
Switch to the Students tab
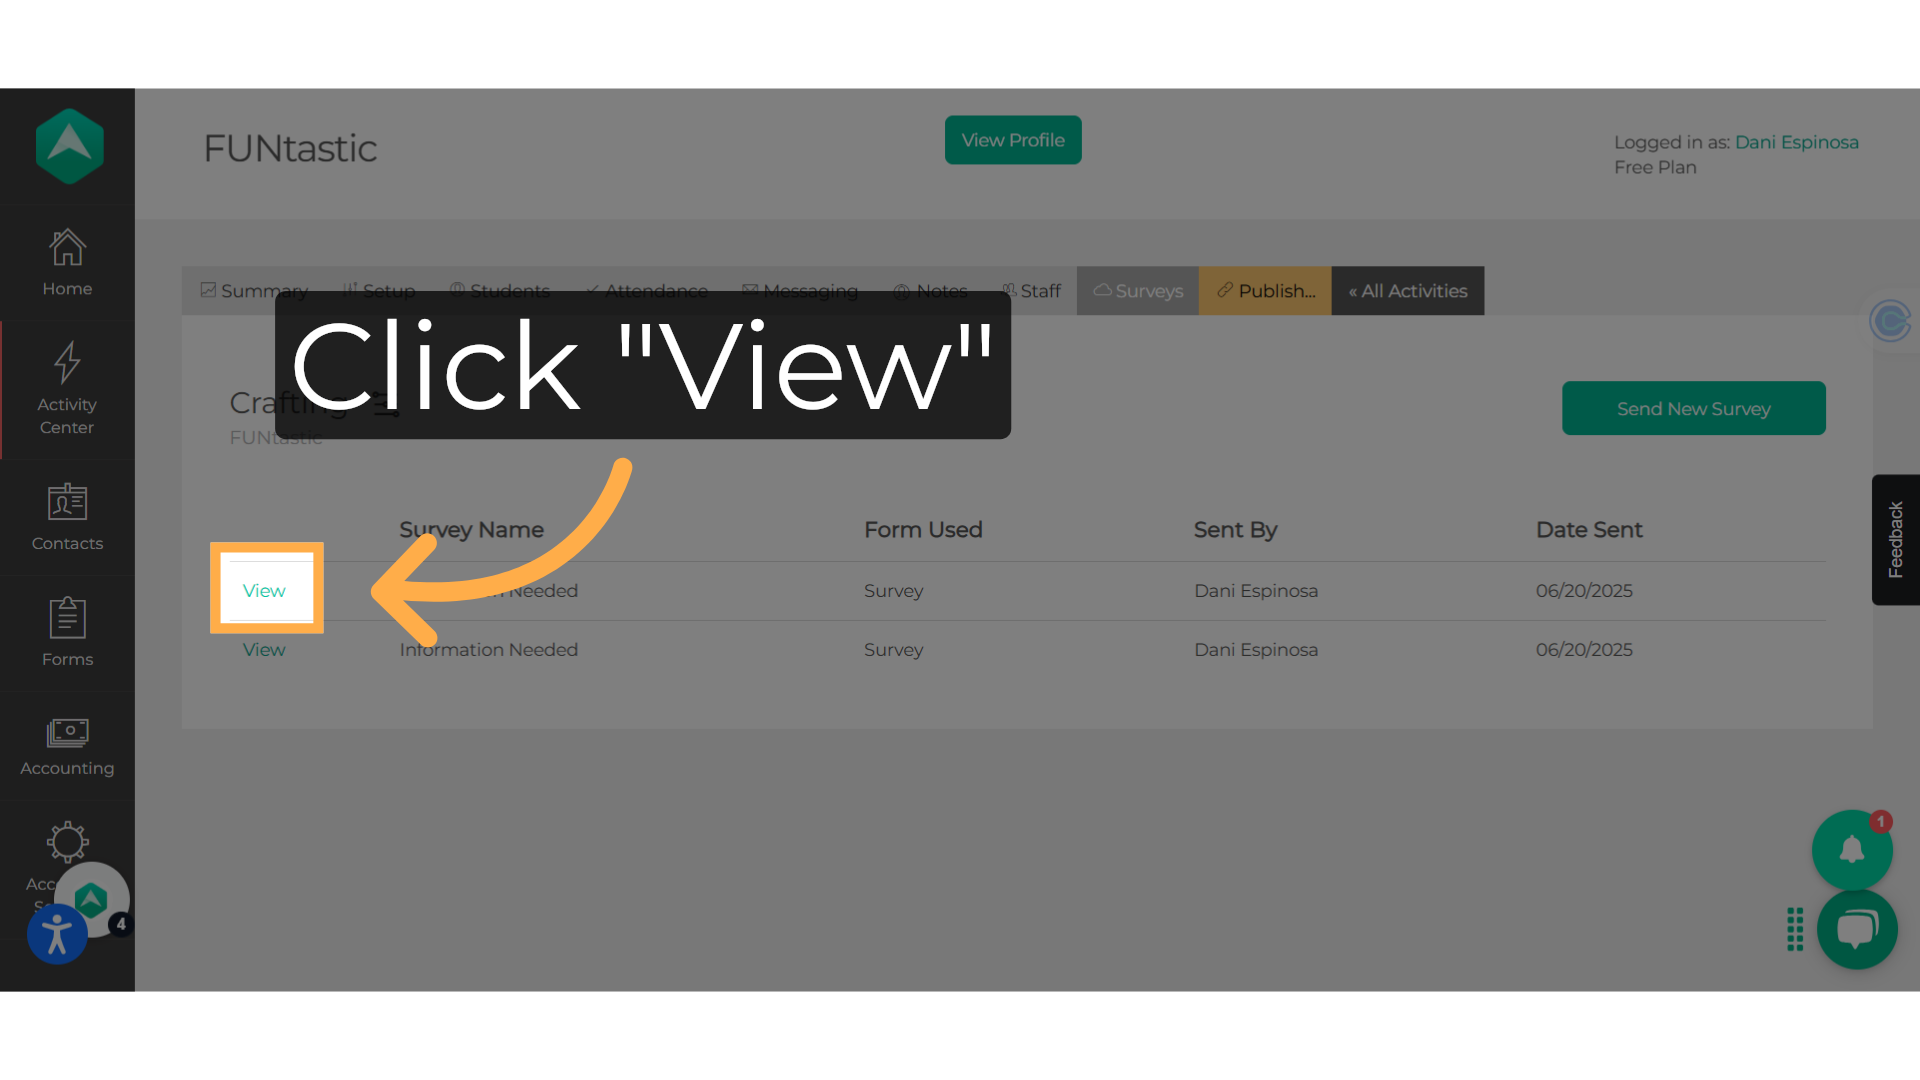499,291
